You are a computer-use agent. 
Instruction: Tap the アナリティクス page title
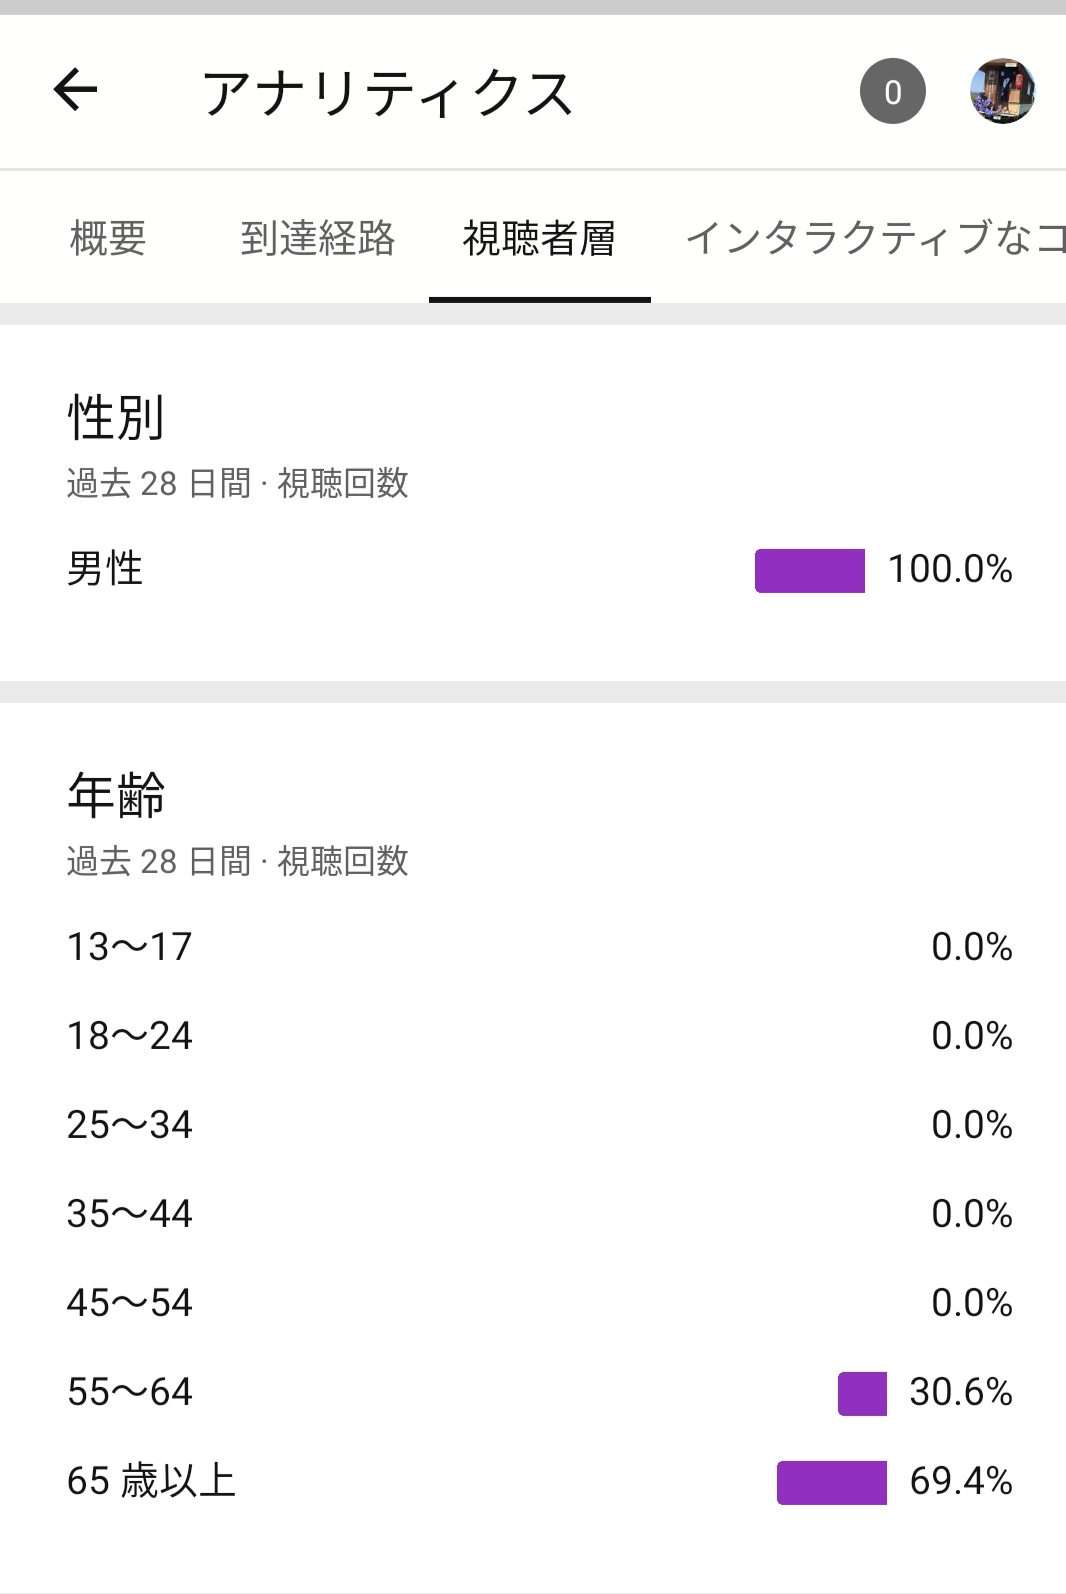click(388, 94)
